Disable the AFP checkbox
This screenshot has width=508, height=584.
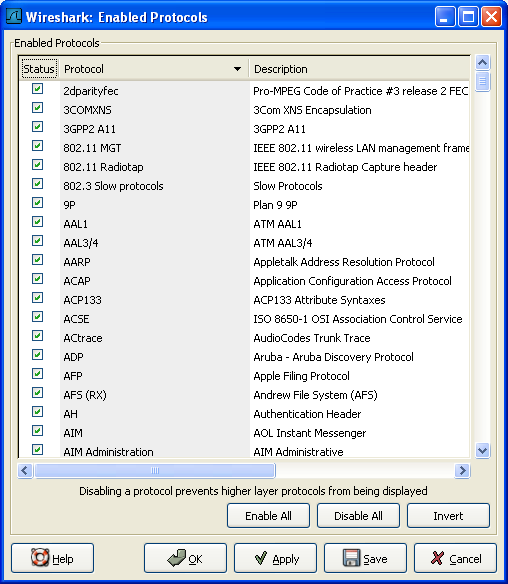37,374
